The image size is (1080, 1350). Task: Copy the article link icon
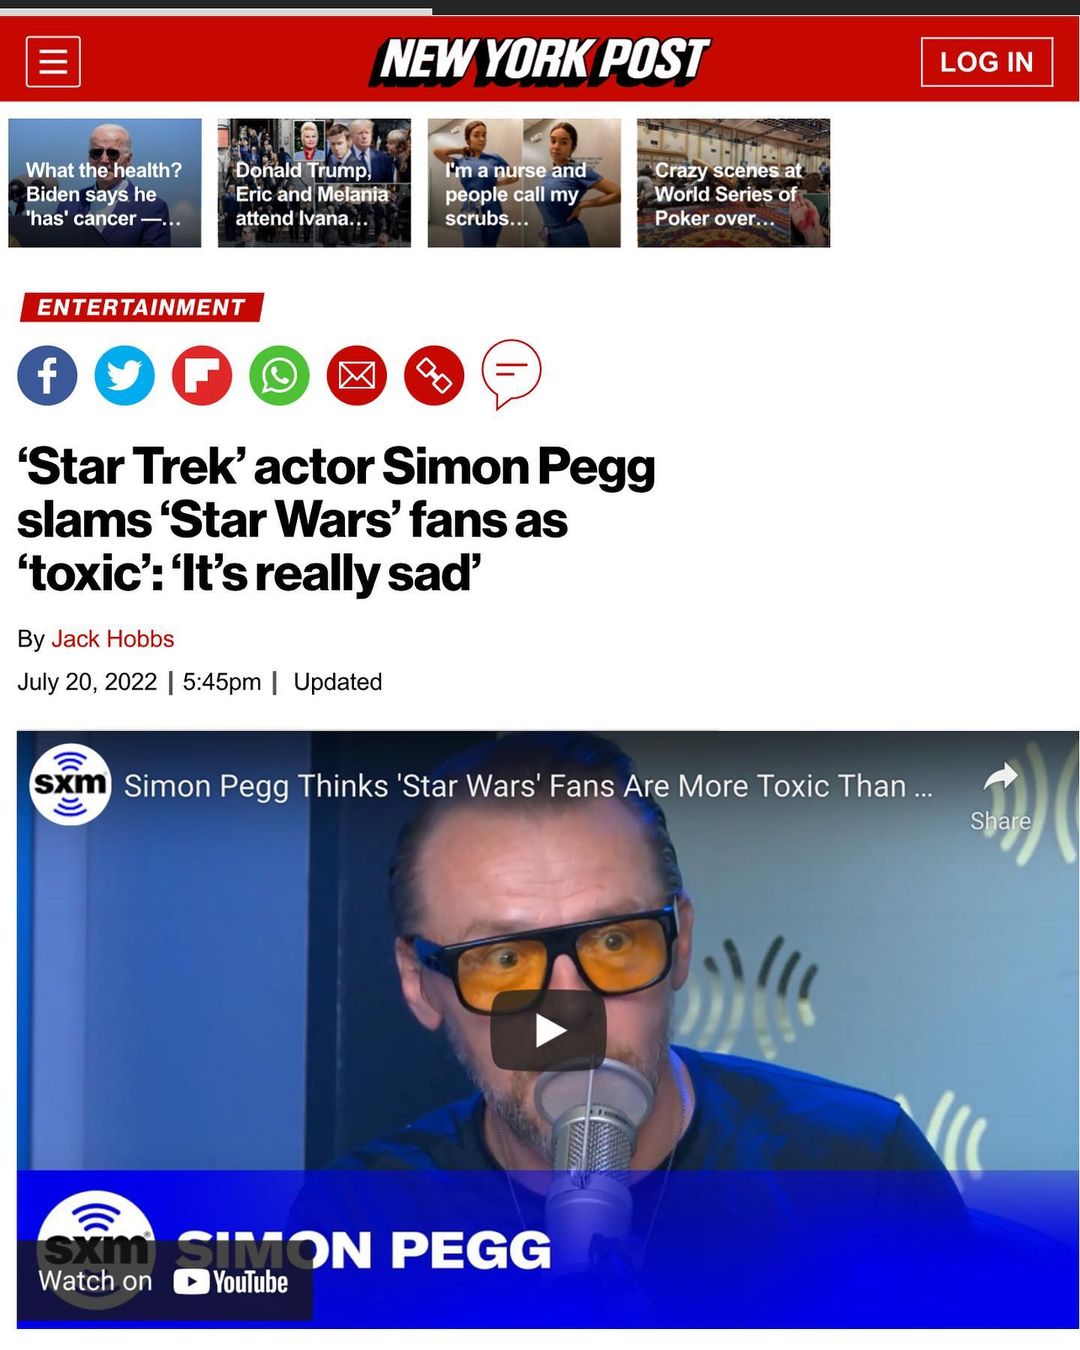click(434, 376)
